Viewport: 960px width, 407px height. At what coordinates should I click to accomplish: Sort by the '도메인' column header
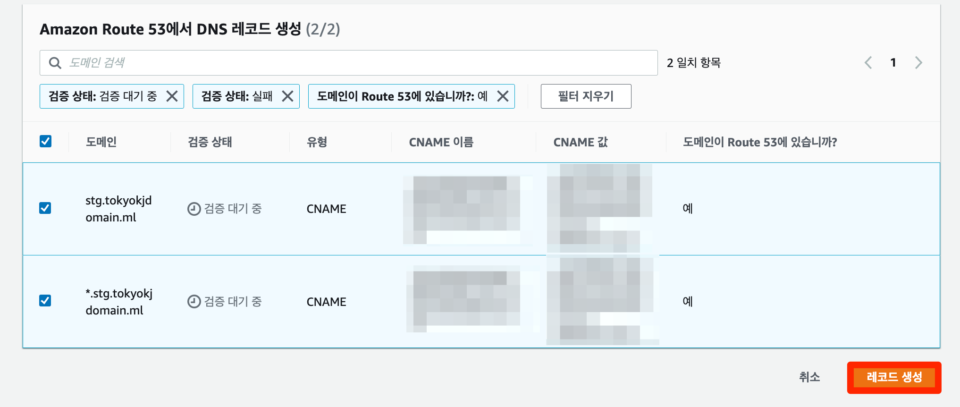click(x=102, y=142)
